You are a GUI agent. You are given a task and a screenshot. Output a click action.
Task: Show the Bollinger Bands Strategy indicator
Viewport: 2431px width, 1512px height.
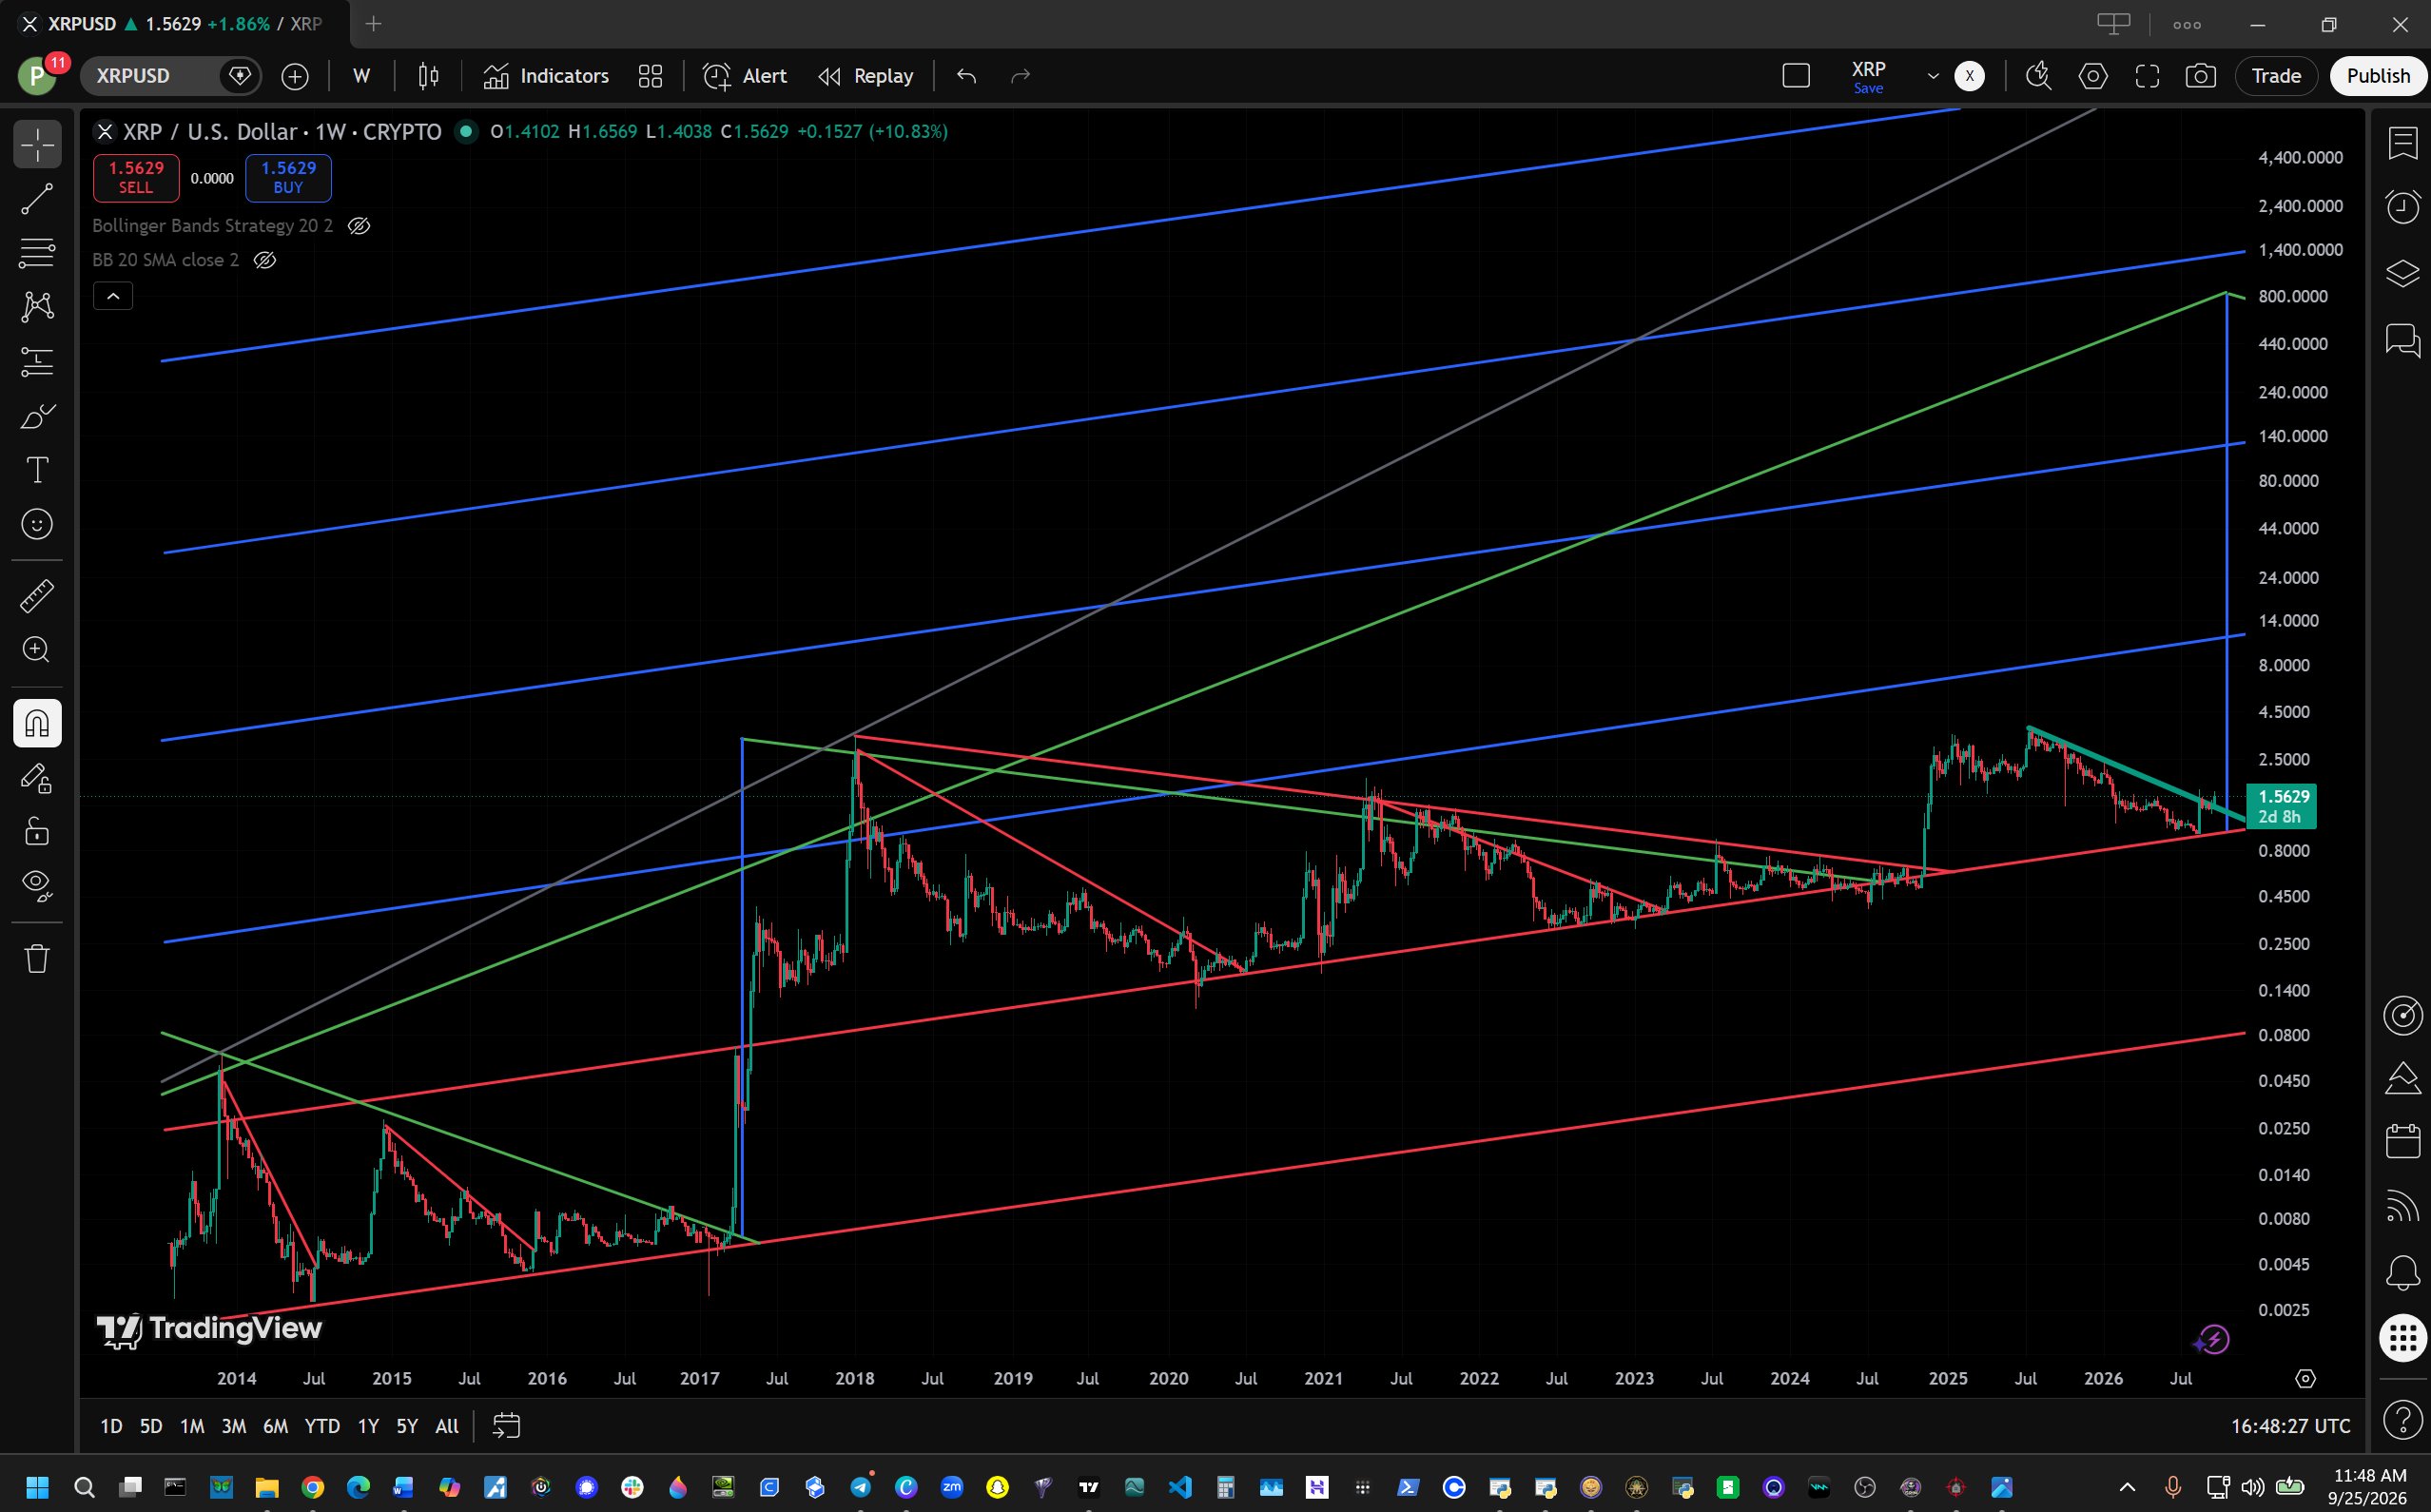coord(359,226)
